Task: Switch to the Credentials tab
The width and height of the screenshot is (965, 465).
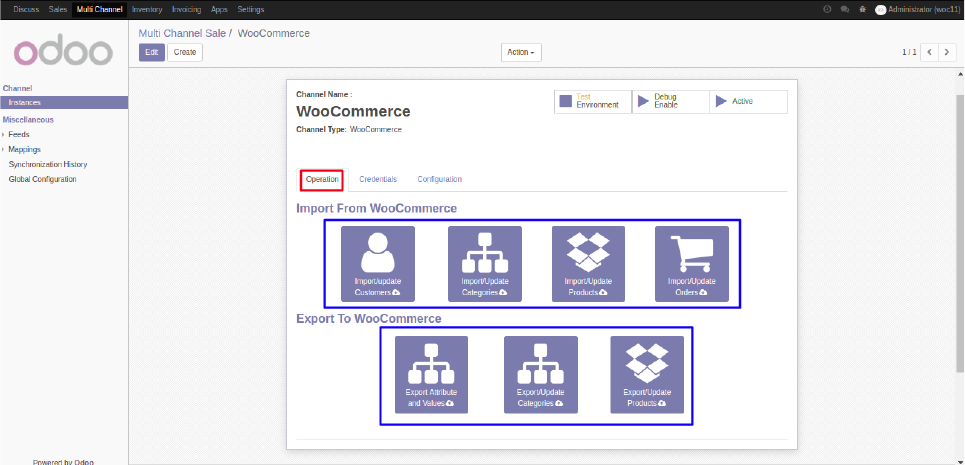Action: coord(378,179)
